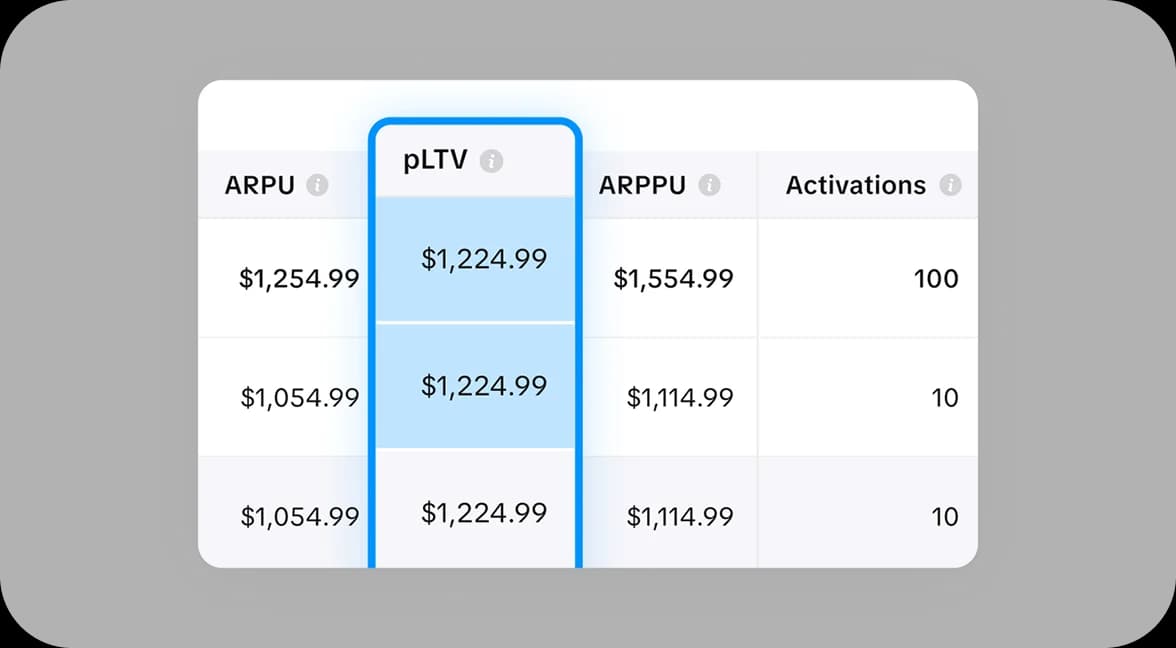
Task: Open the ARPU metric tooltip icon
Action: [318, 185]
